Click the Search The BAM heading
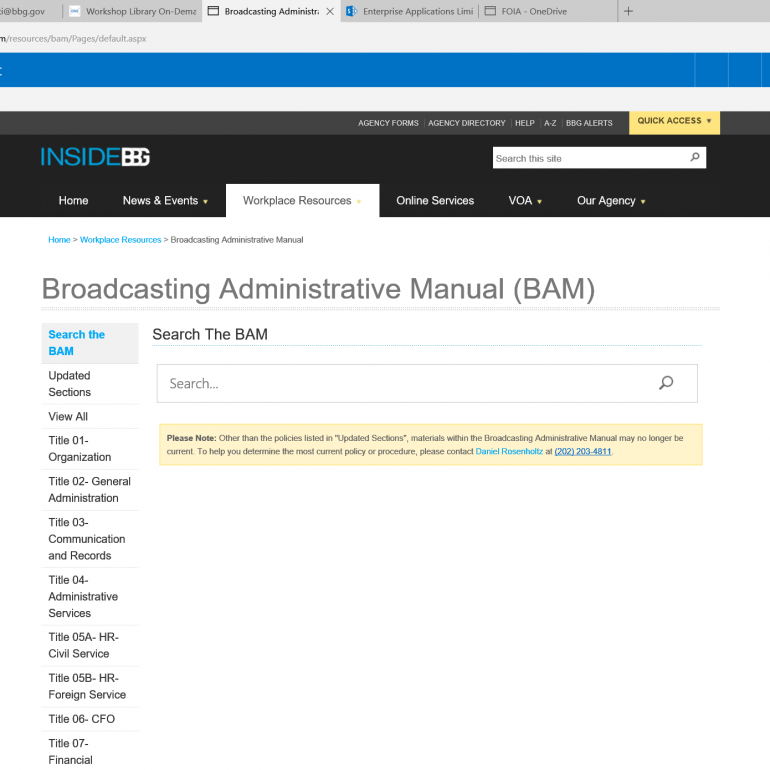The width and height of the screenshot is (770, 770). point(210,334)
